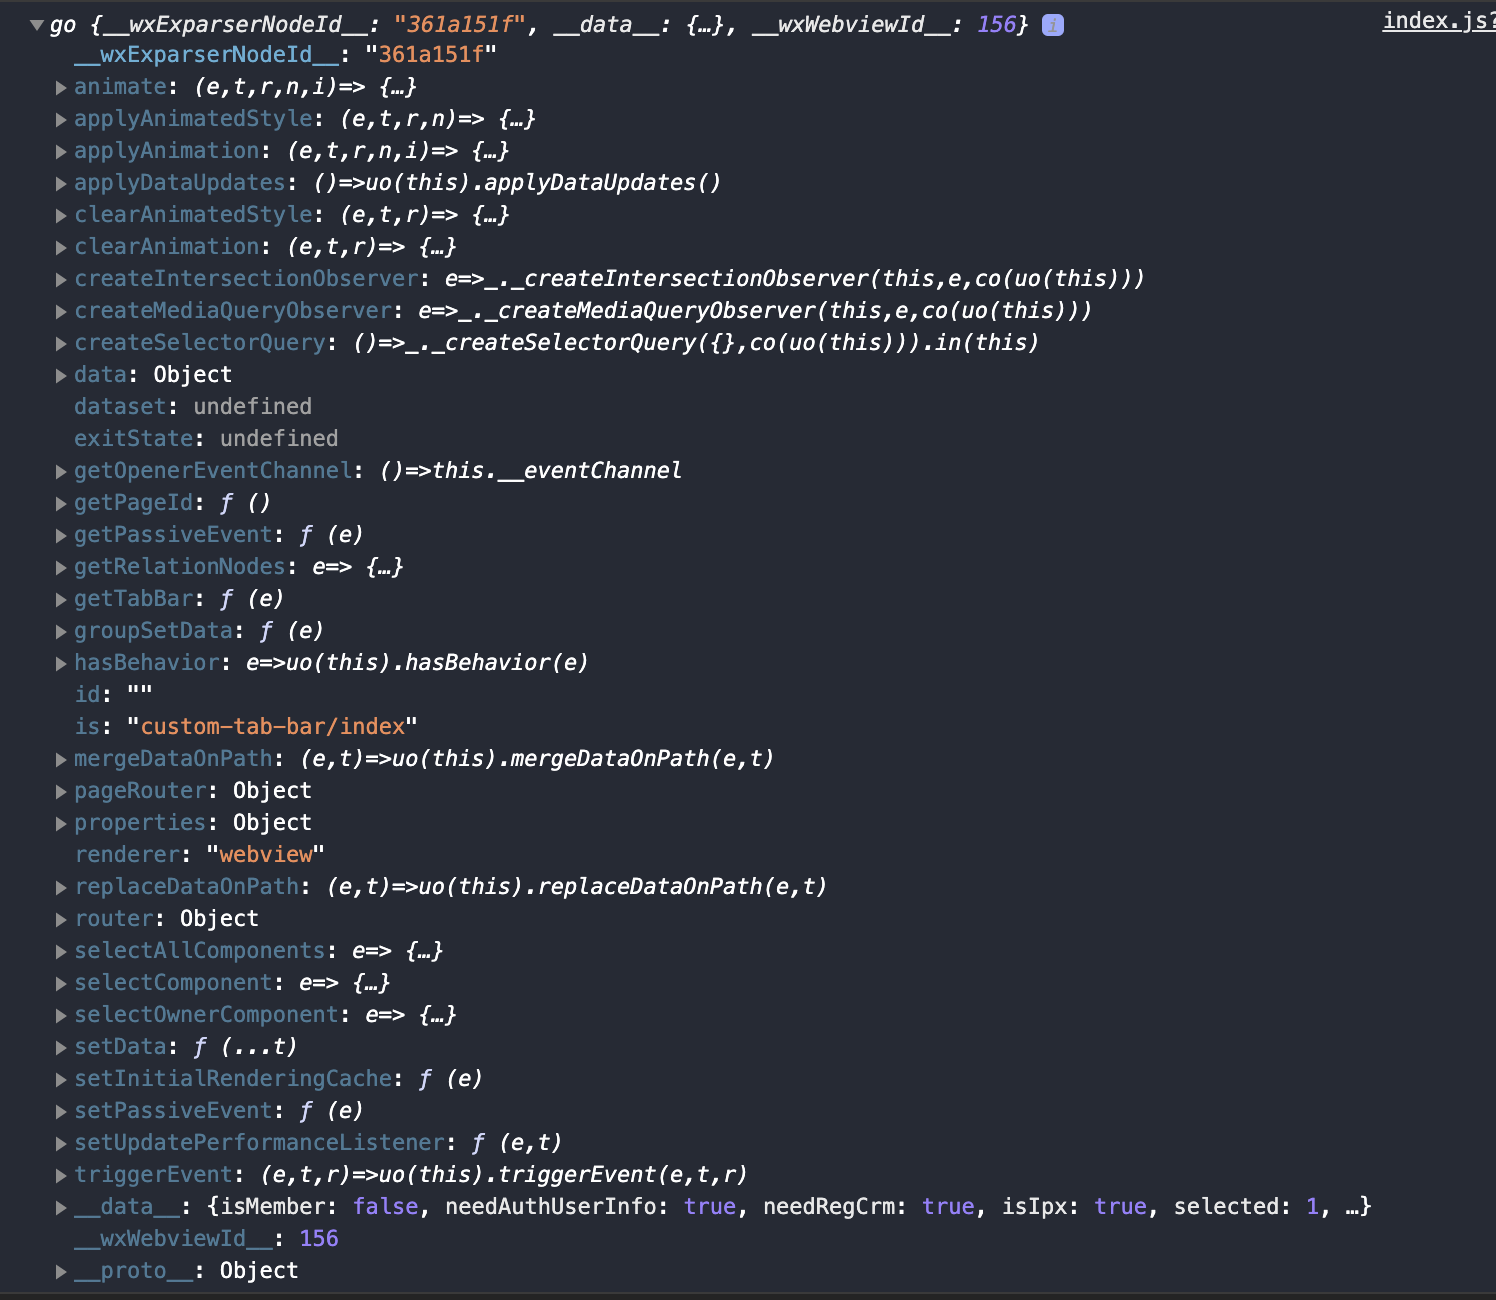Image resolution: width=1496 pixels, height=1300 pixels.
Task: Expand createIntersectionObserver function
Action: point(61,280)
